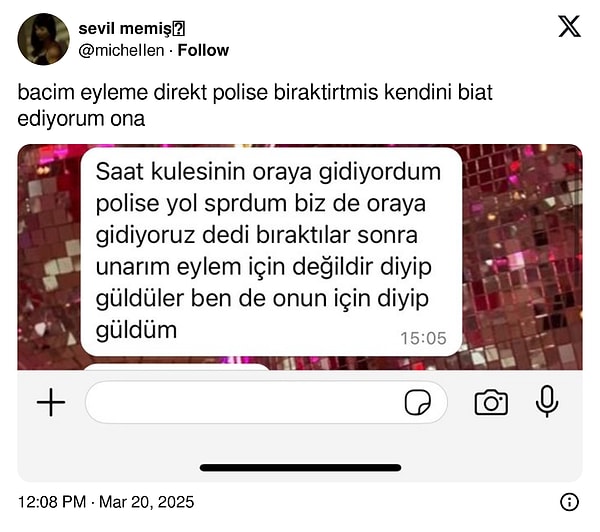Open the sticker picker icon

(x=417, y=402)
